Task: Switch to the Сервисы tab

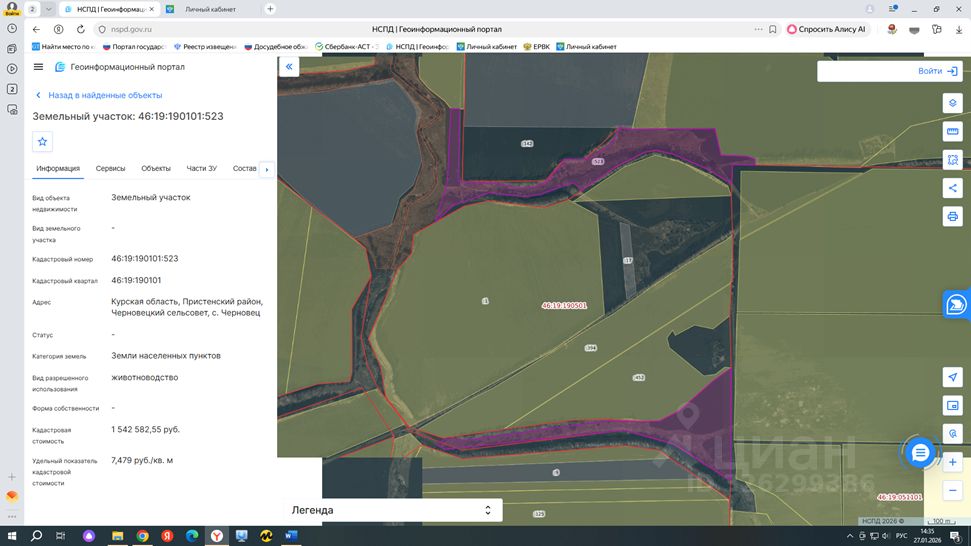Action: 110,168
